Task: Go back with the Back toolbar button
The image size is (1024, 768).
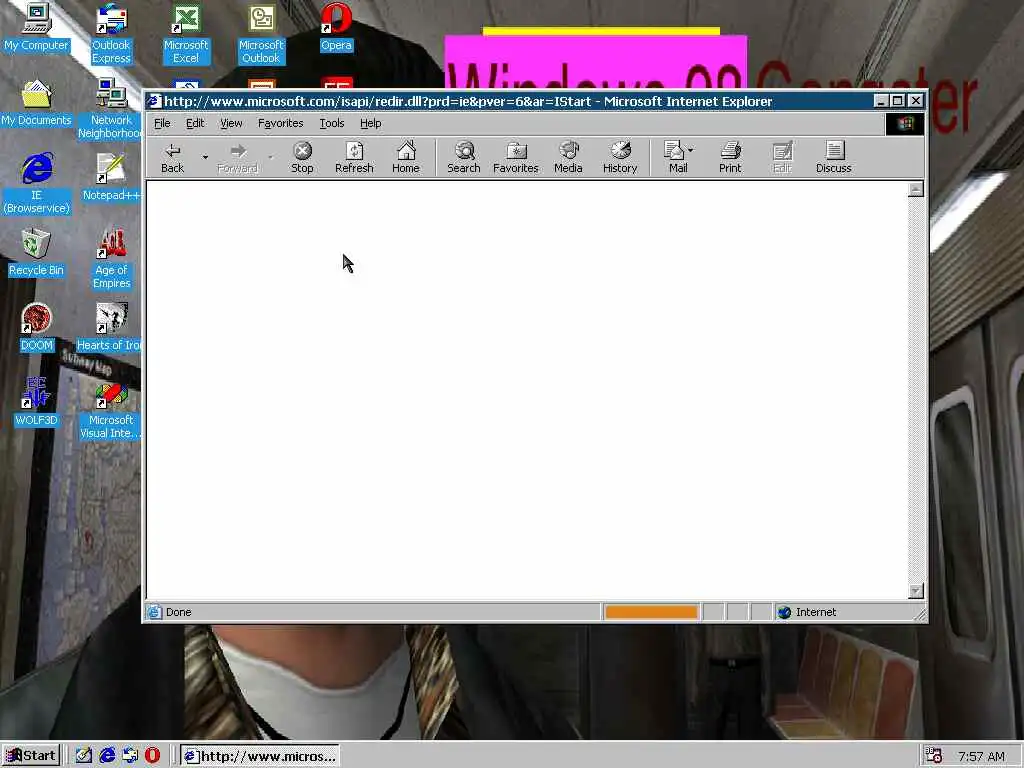Action: (172, 158)
